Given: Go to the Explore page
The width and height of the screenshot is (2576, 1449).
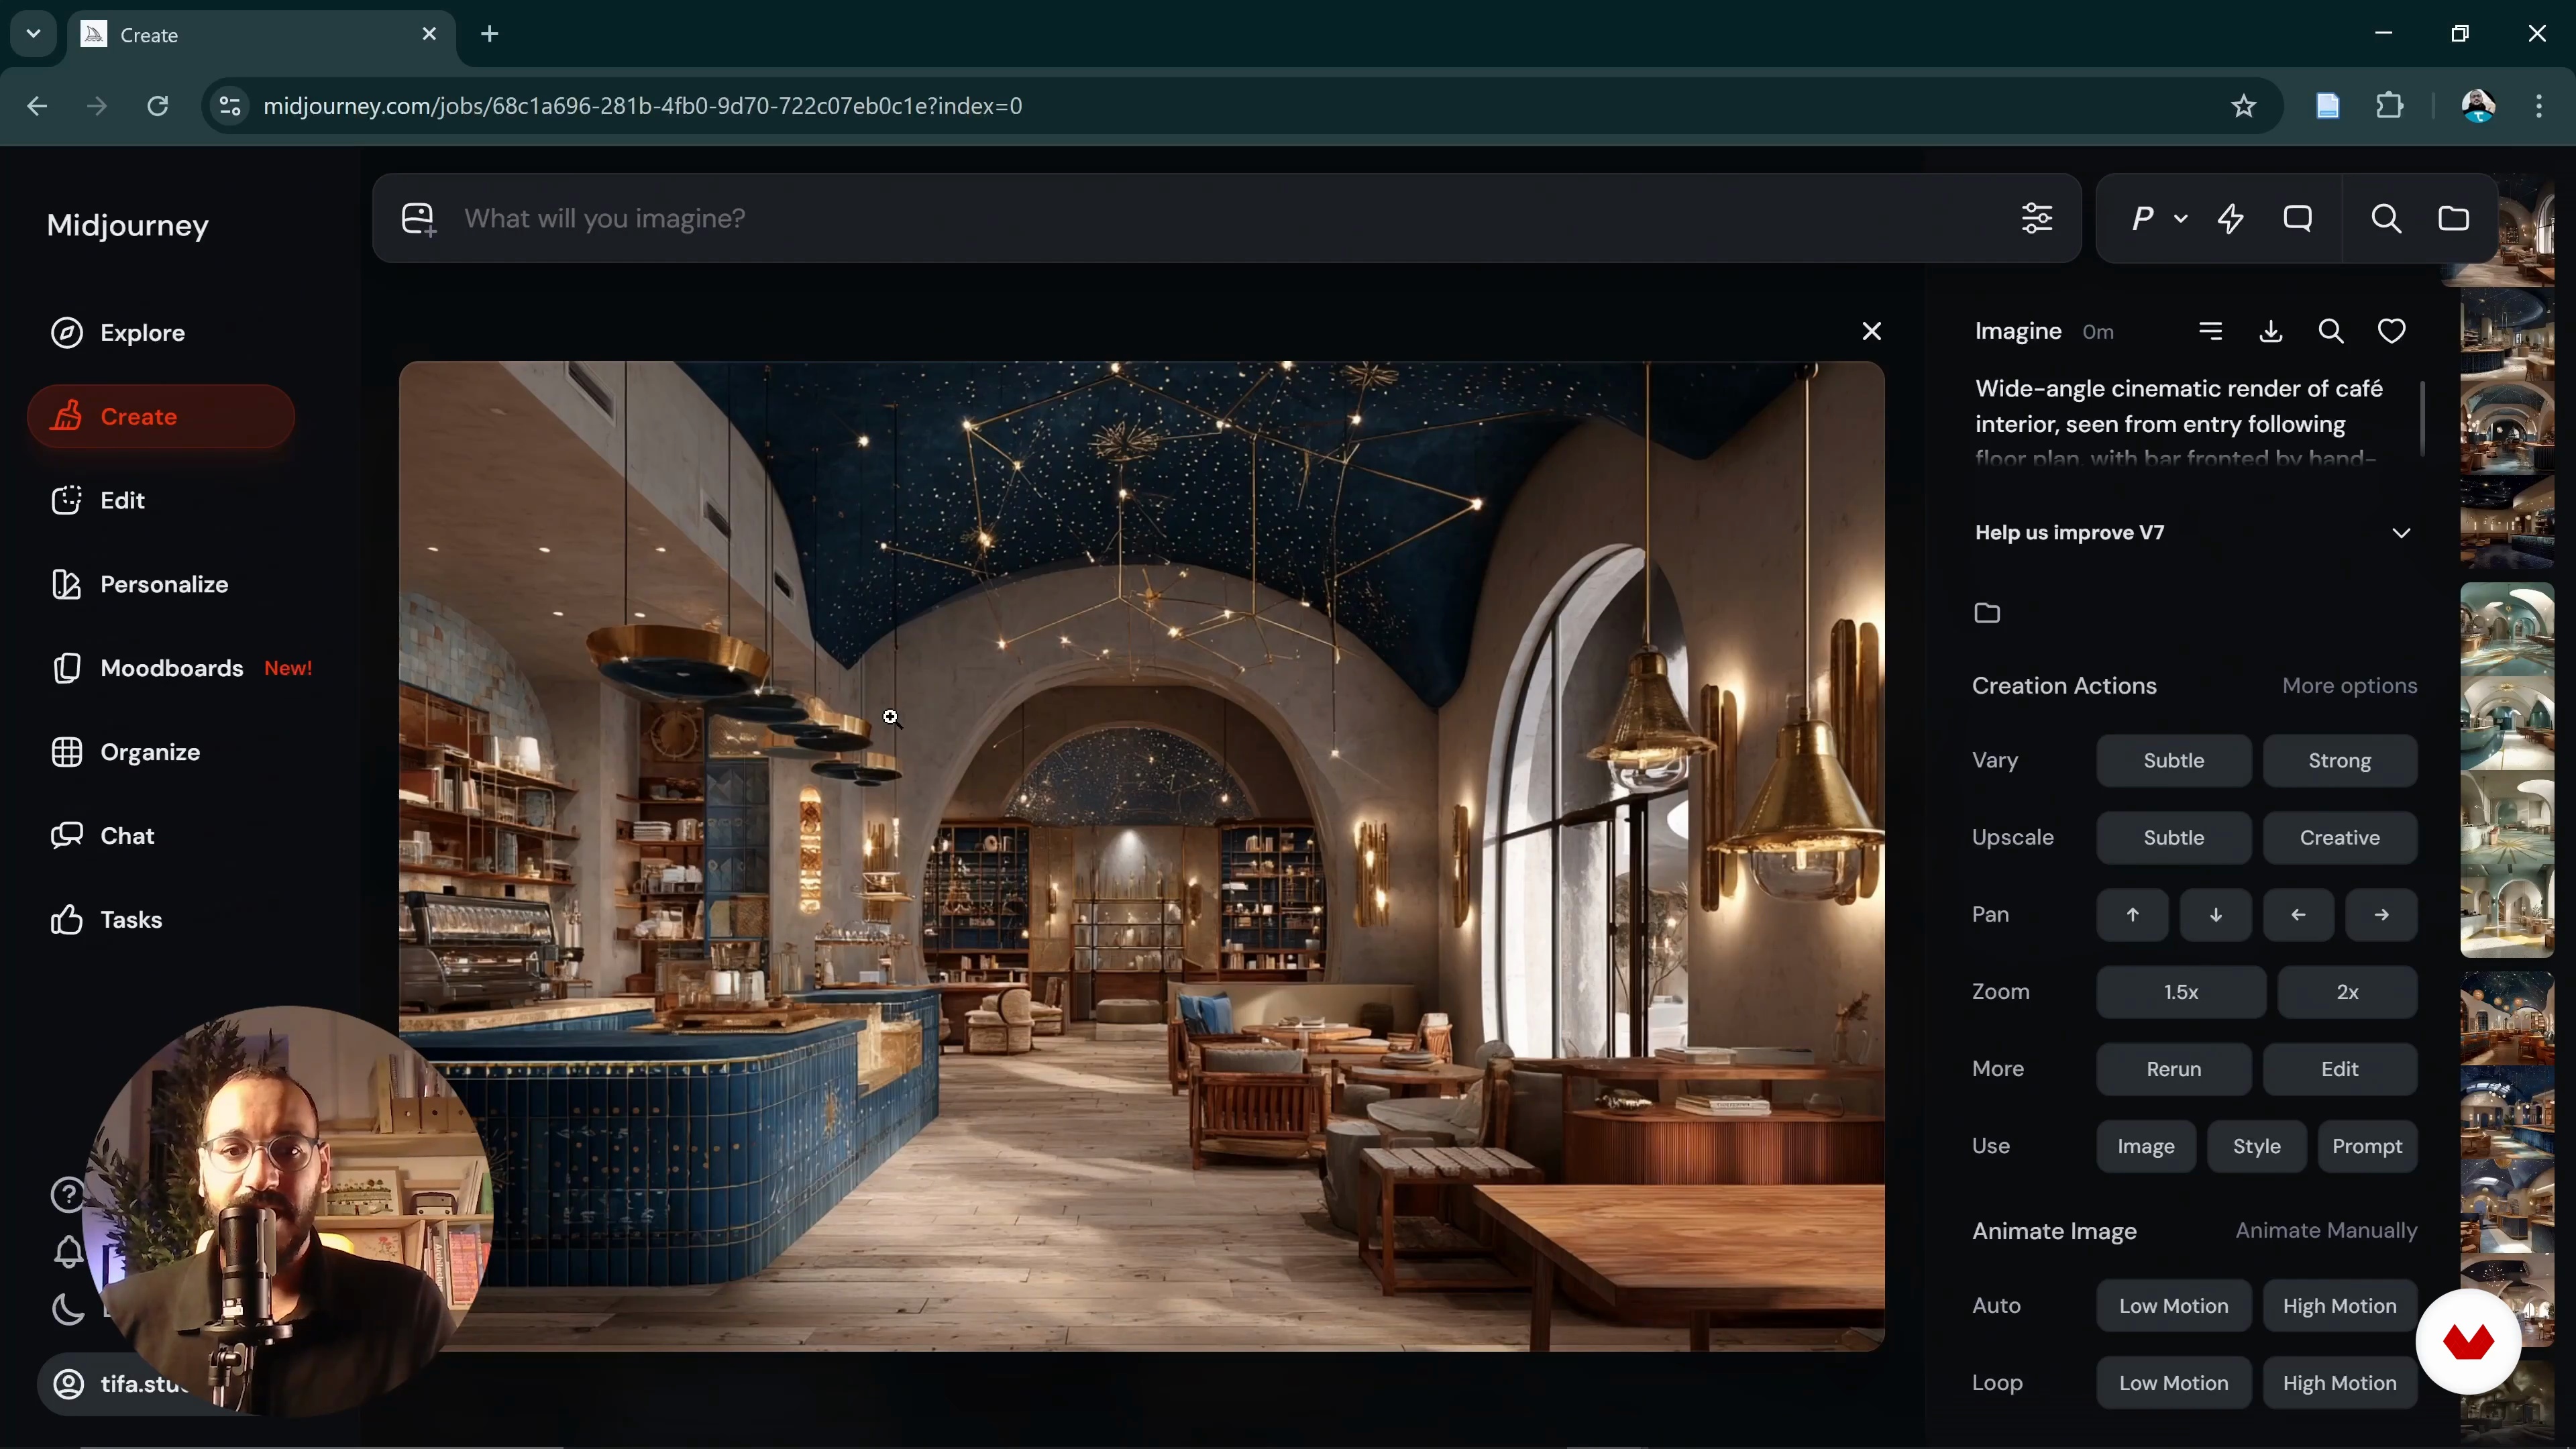Looking at the screenshot, I should pyautogui.click(x=142, y=333).
